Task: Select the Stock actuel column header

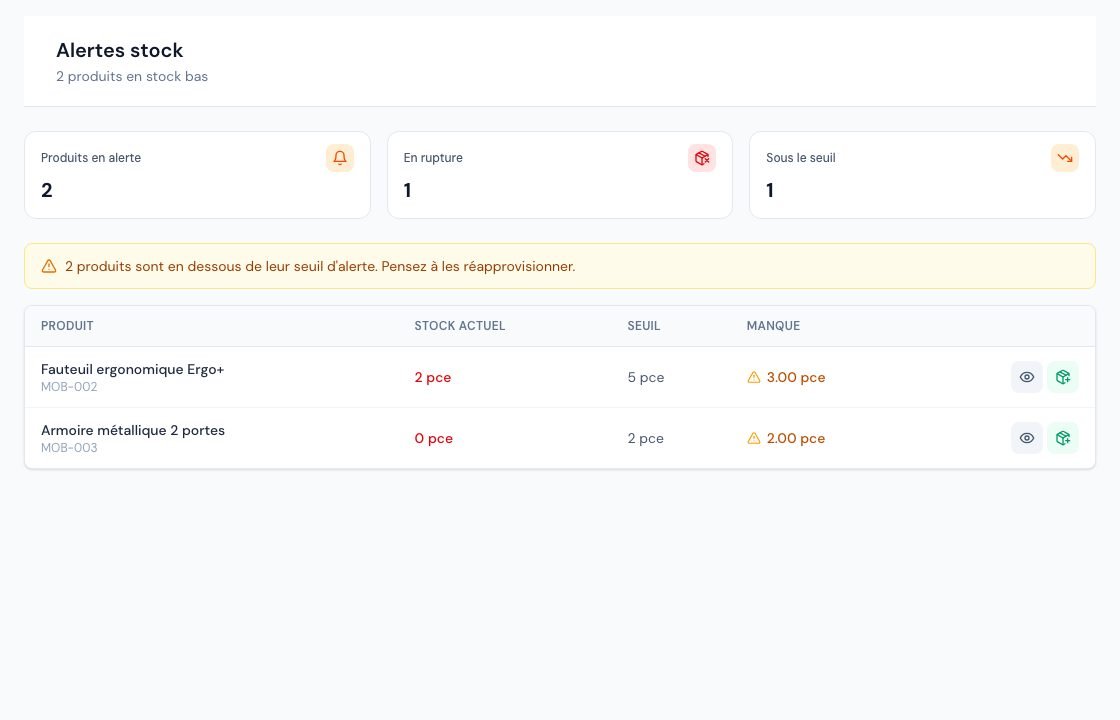Action: [x=459, y=326]
